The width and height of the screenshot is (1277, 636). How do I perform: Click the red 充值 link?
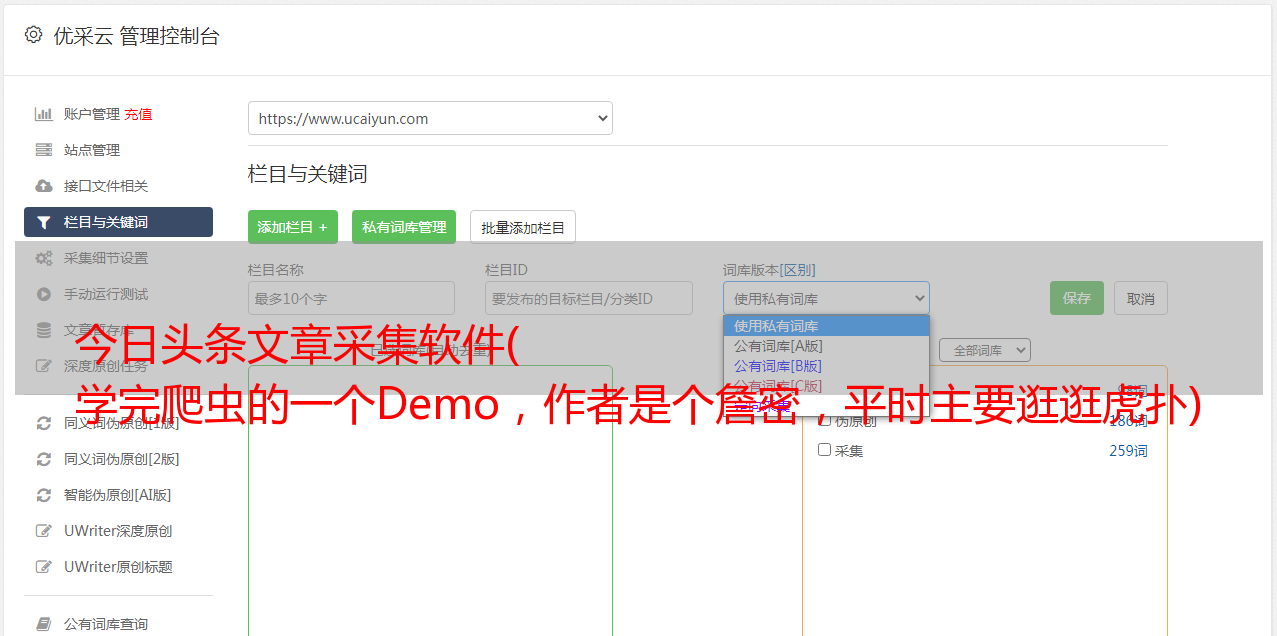pos(138,114)
